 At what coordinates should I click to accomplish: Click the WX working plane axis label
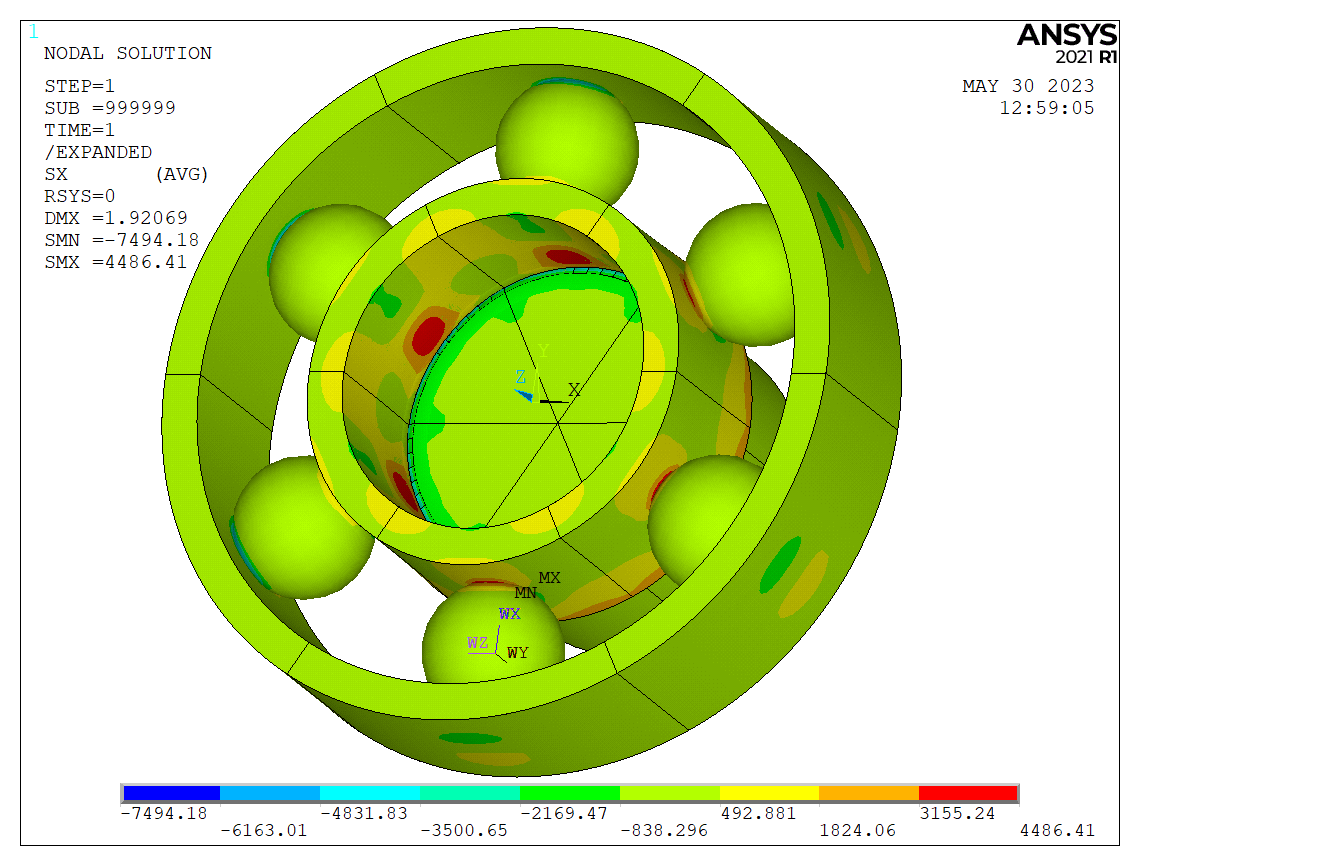pos(509,614)
